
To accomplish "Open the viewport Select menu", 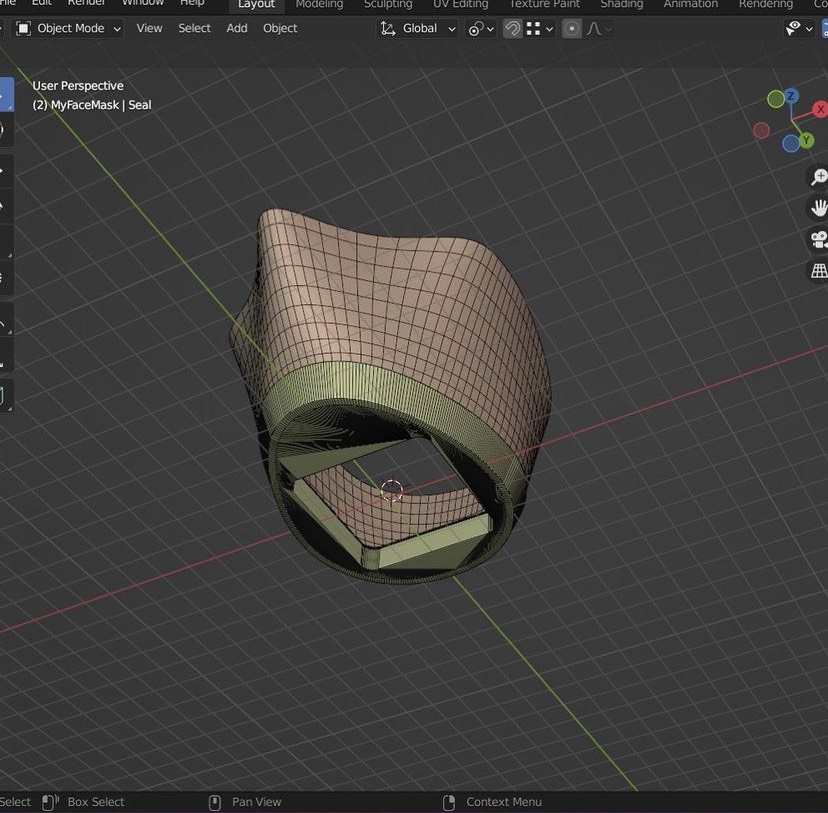I will coord(194,29).
